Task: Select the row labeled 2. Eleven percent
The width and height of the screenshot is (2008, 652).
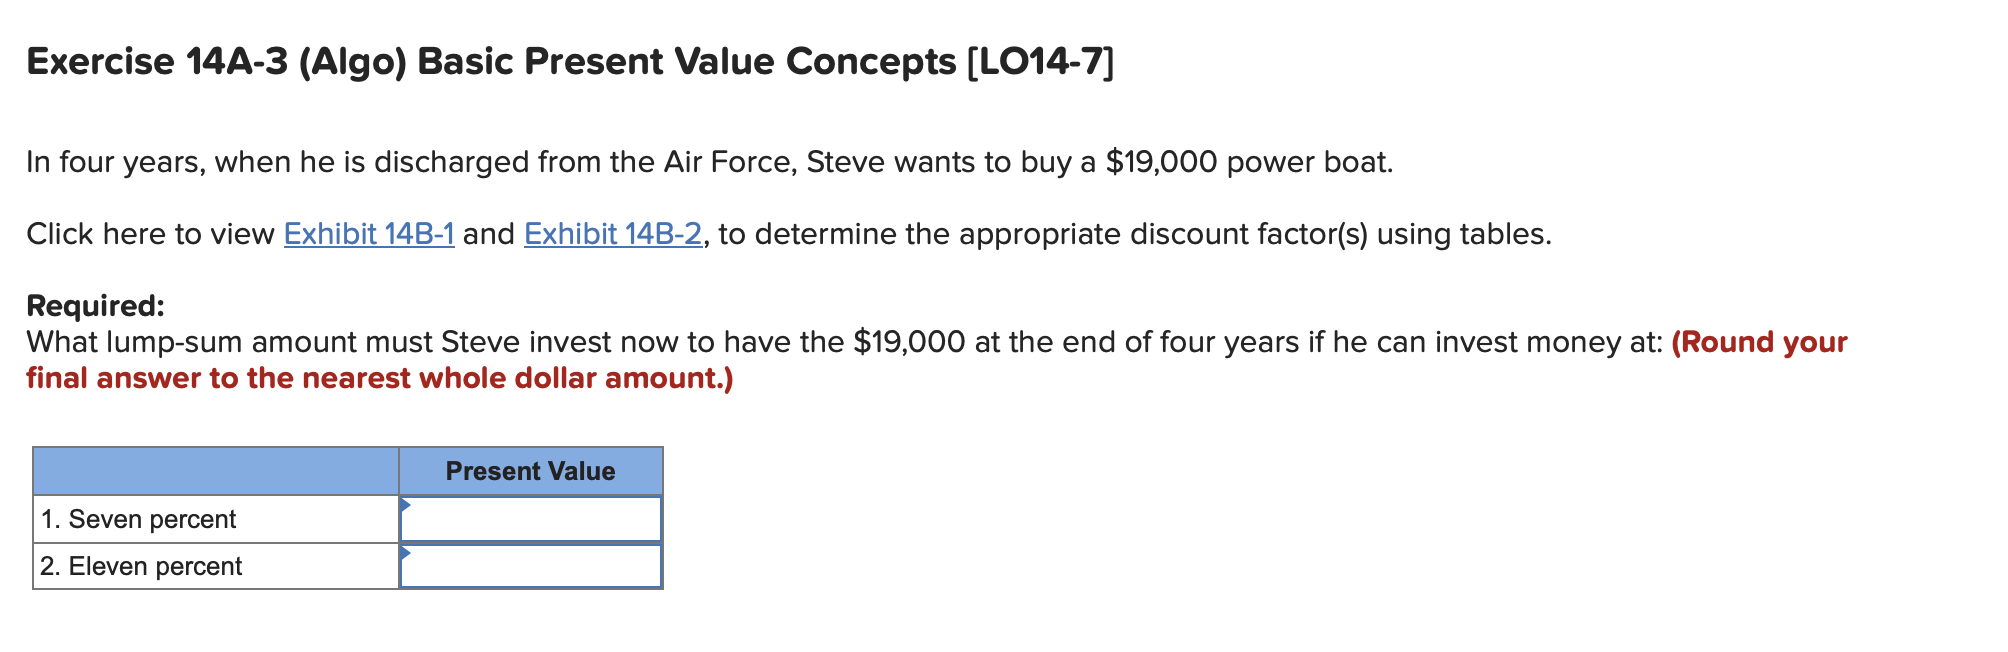Action: click(140, 565)
